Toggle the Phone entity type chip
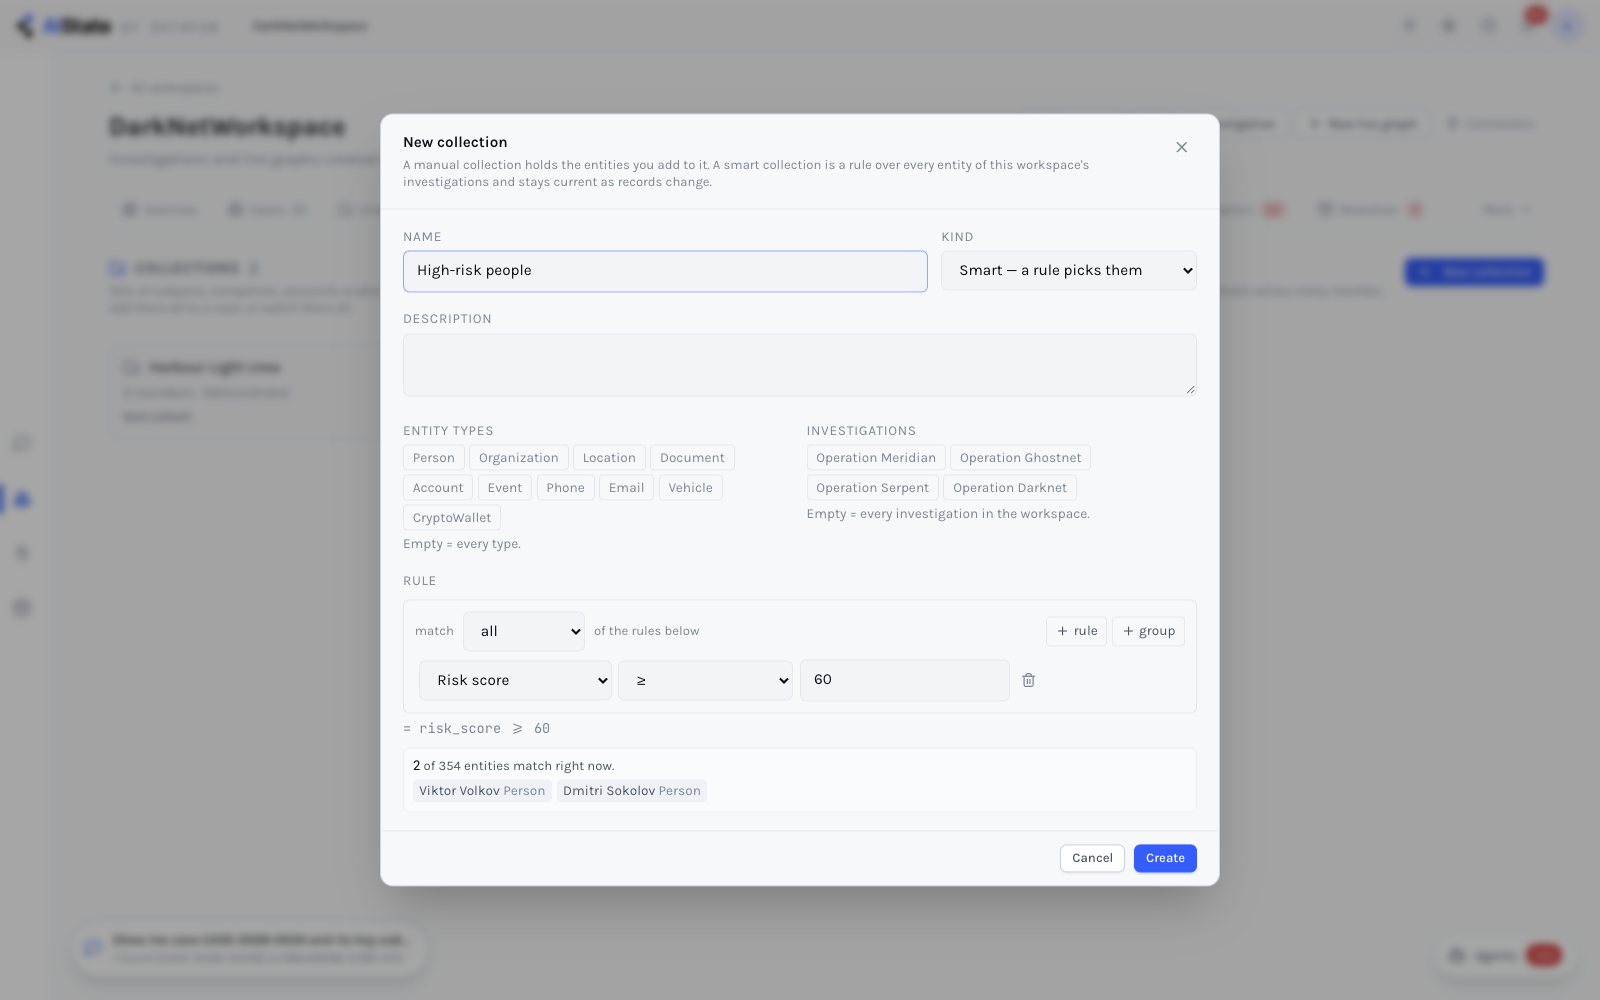 click(565, 488)
